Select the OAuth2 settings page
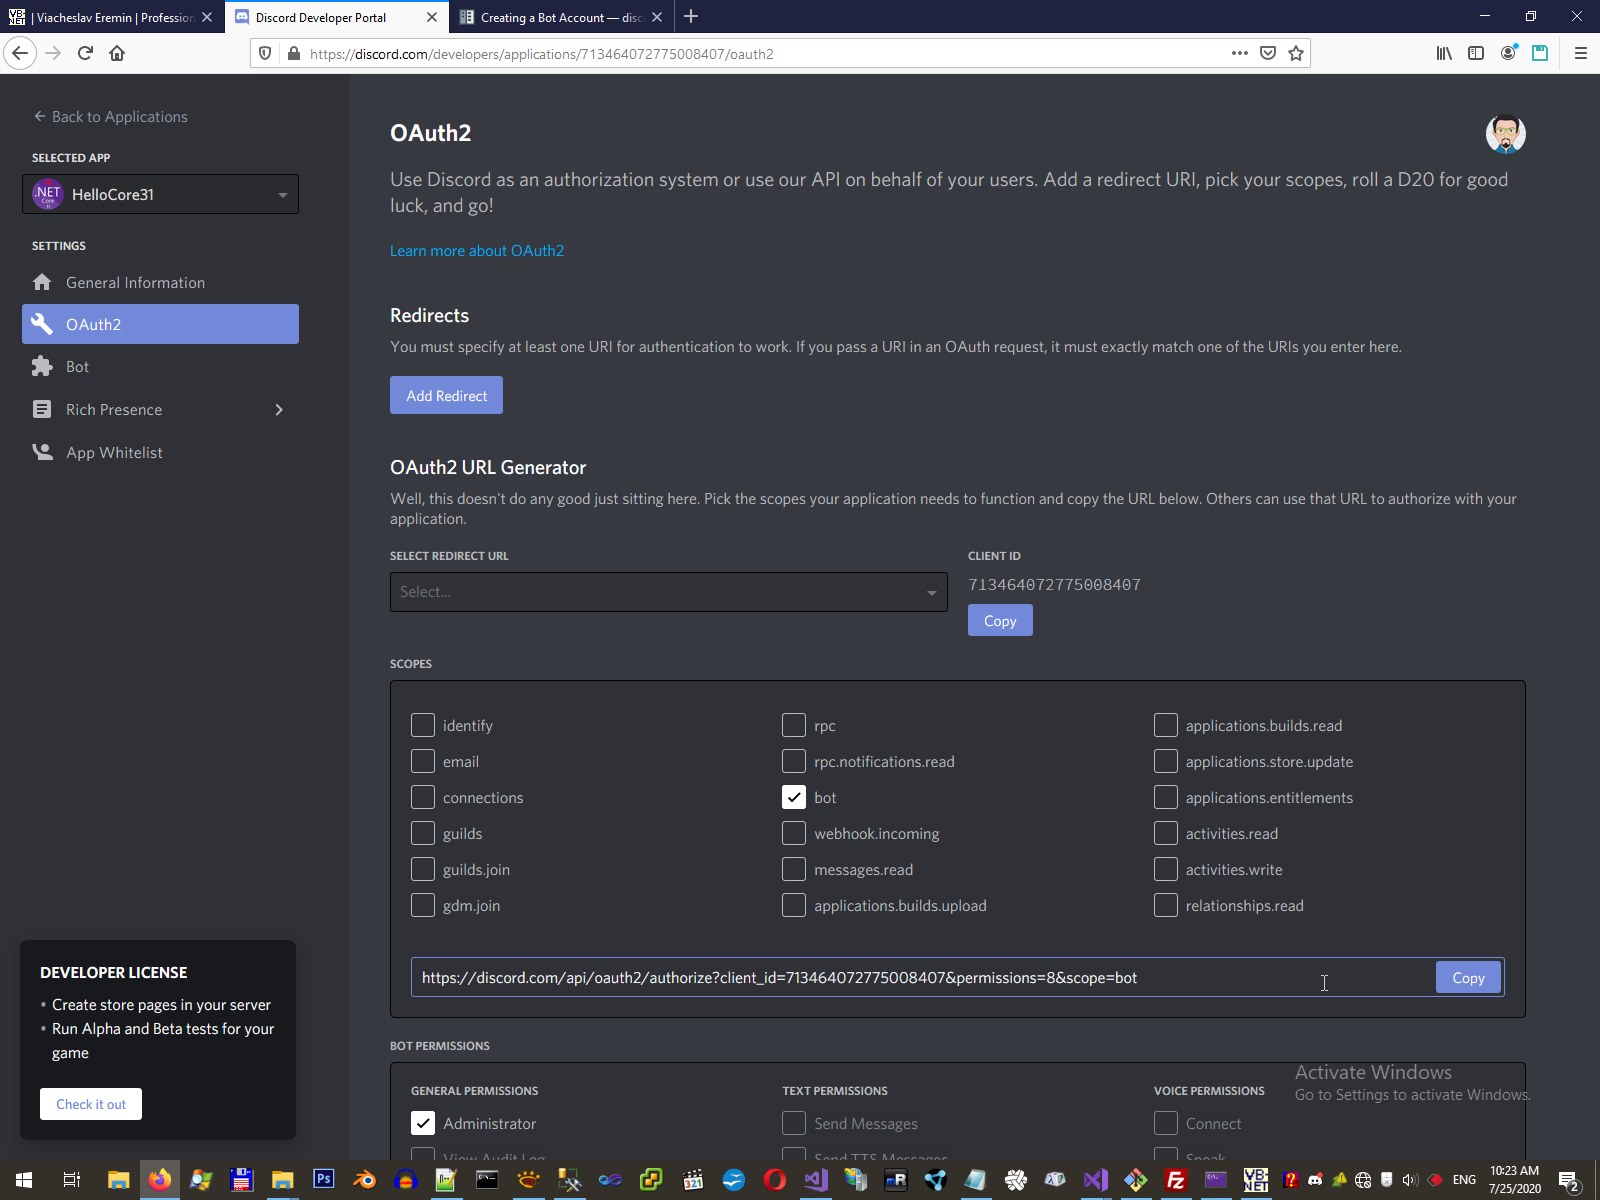 (x=160, y=324)
